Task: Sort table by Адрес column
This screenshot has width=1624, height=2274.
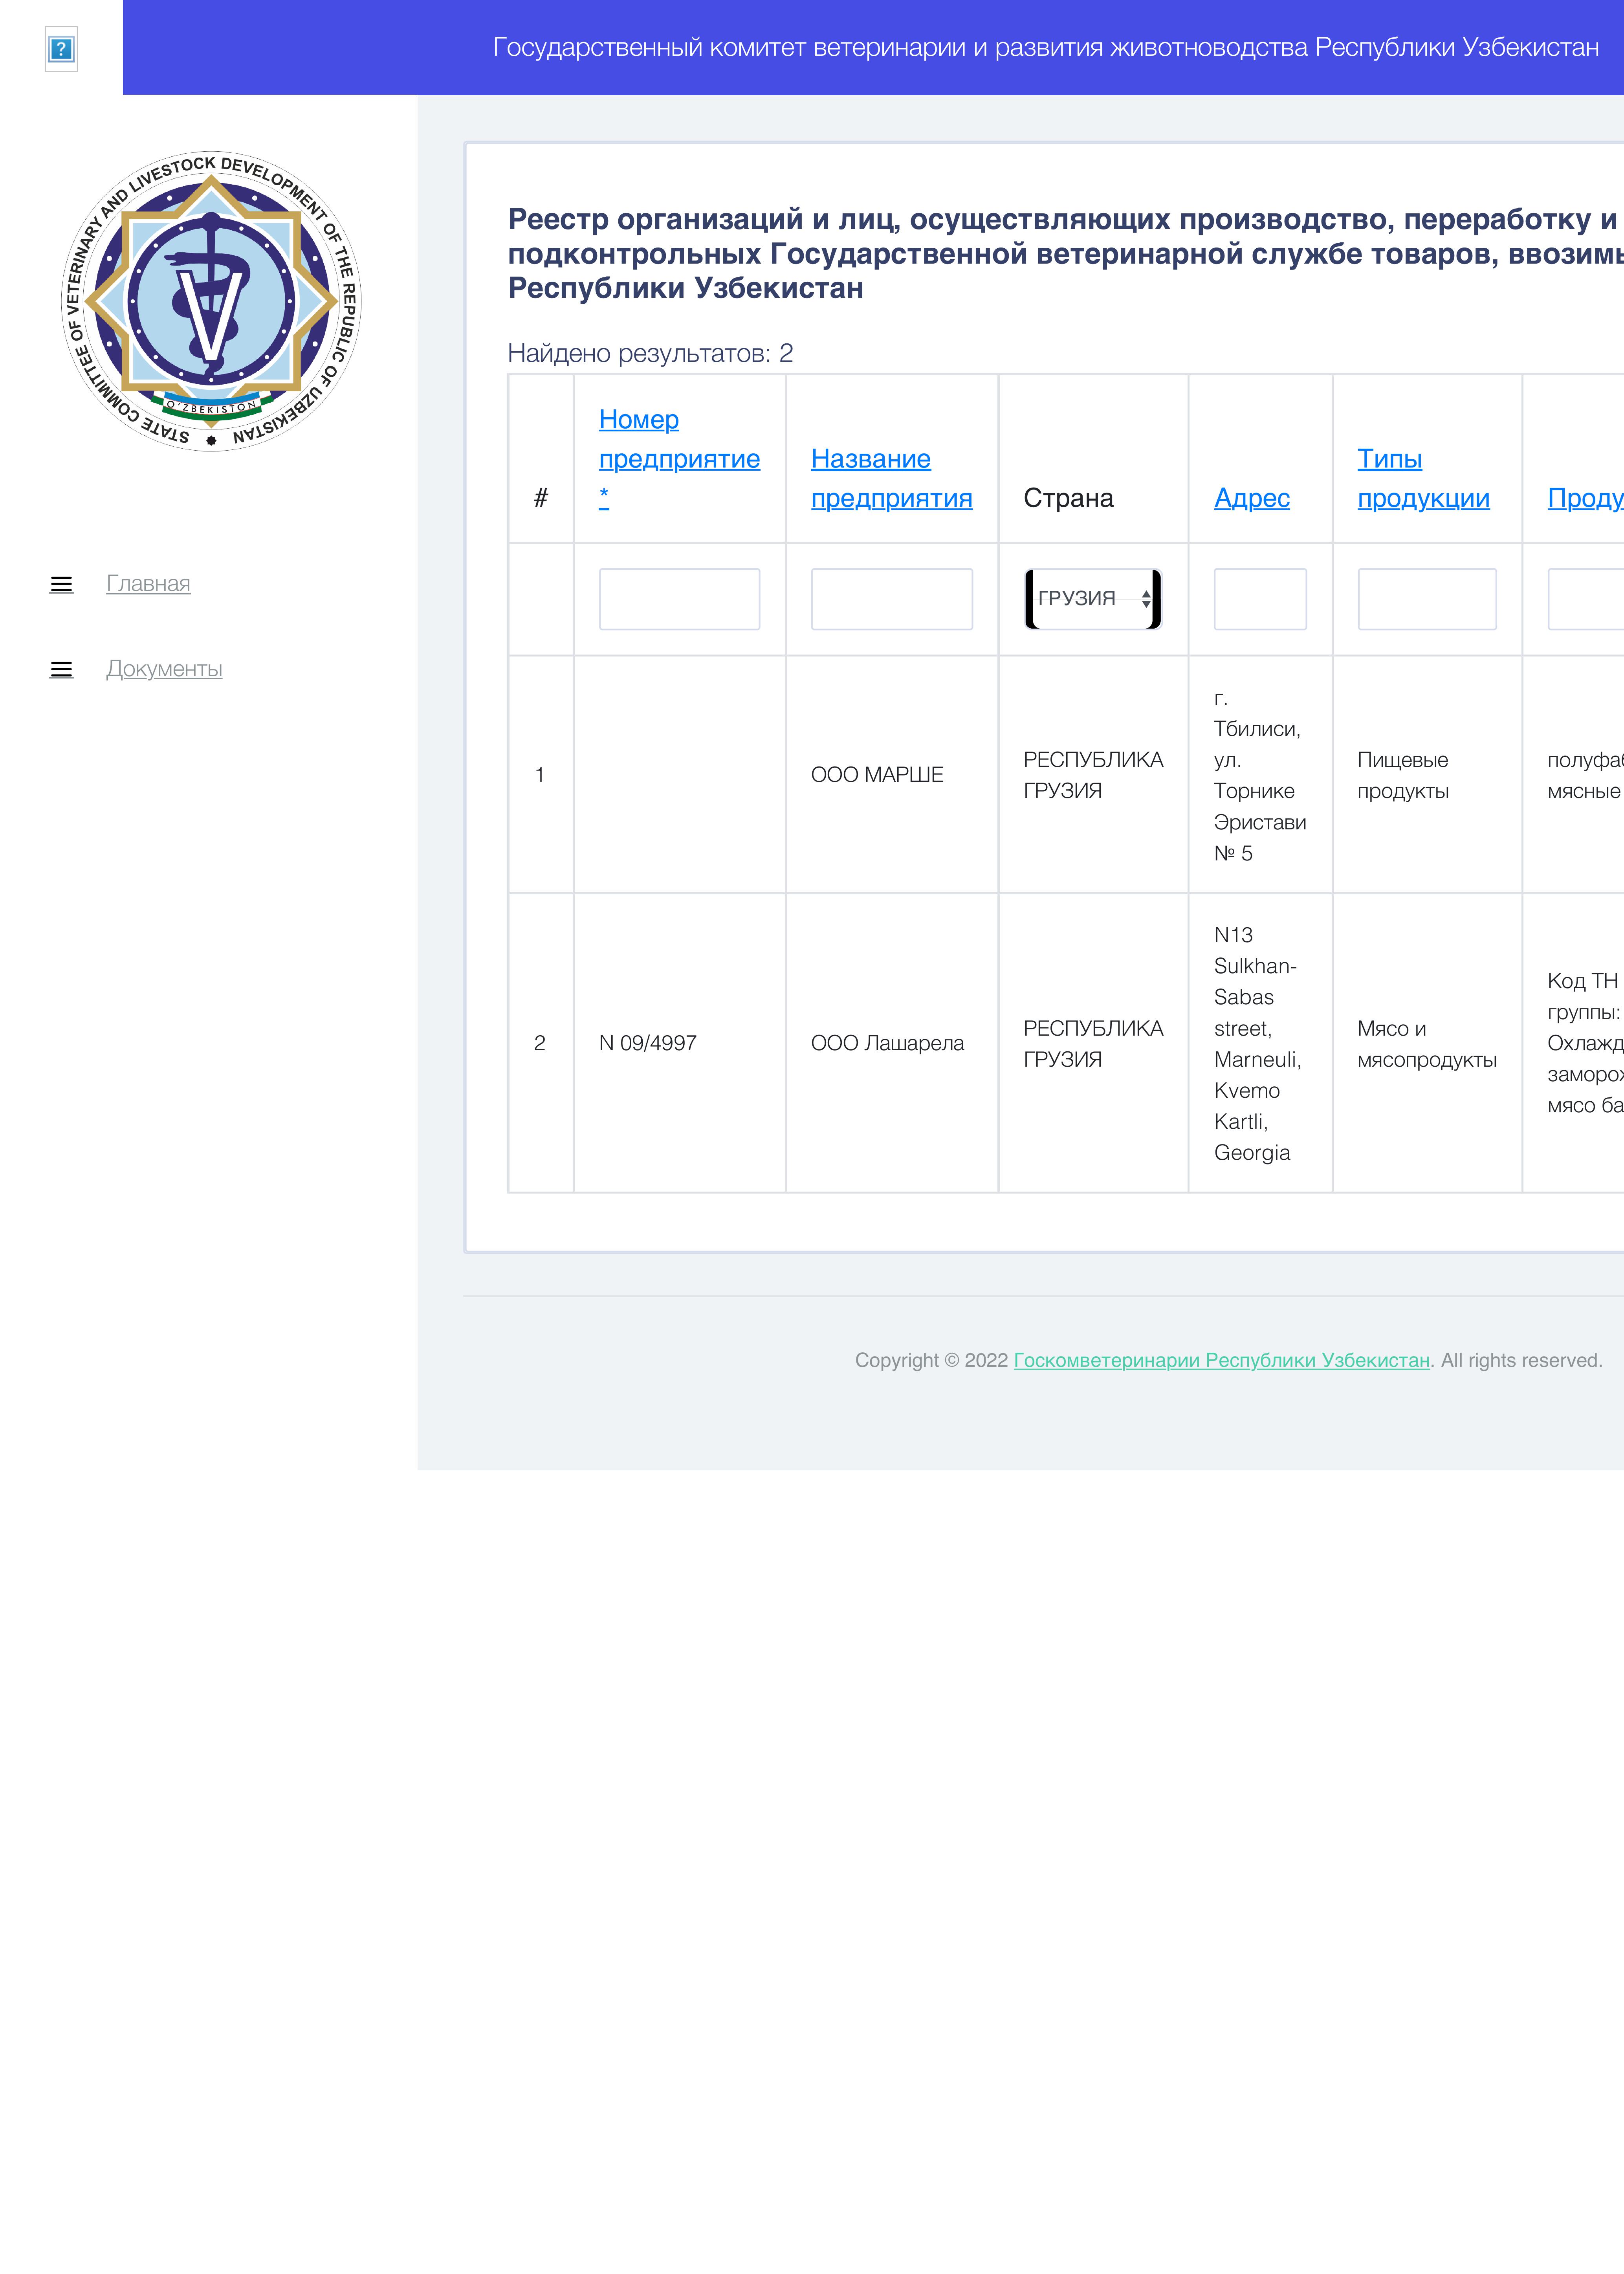Action: (1252, 498)
